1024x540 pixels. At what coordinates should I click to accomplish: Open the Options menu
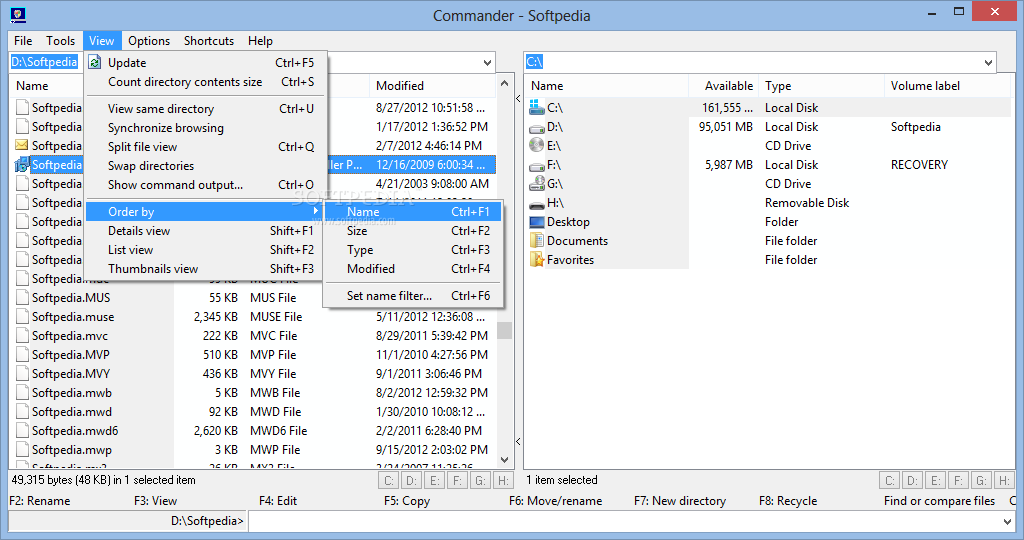pos(149,40)
